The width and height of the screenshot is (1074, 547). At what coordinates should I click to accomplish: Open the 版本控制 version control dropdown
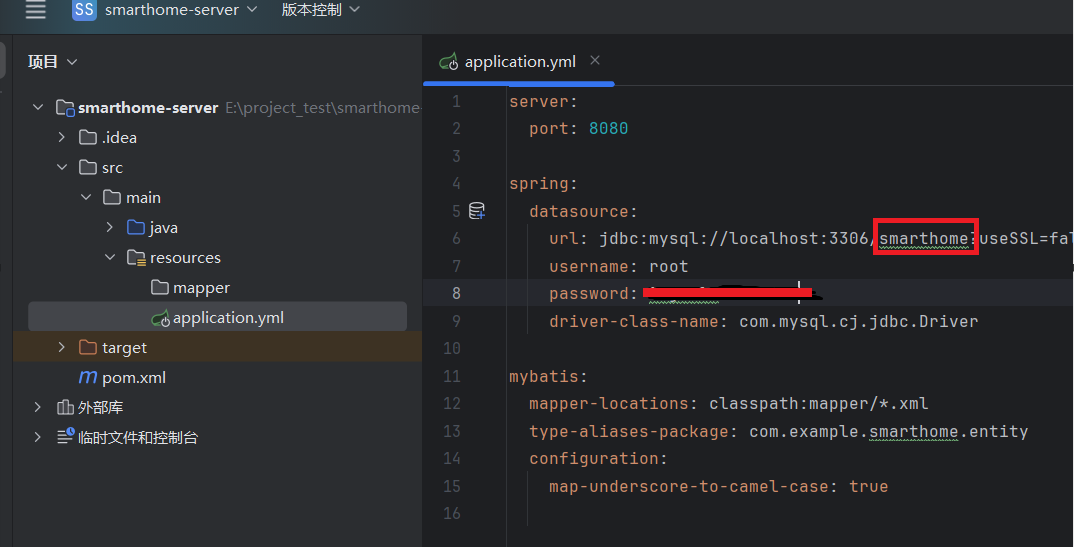coord(320,10)
